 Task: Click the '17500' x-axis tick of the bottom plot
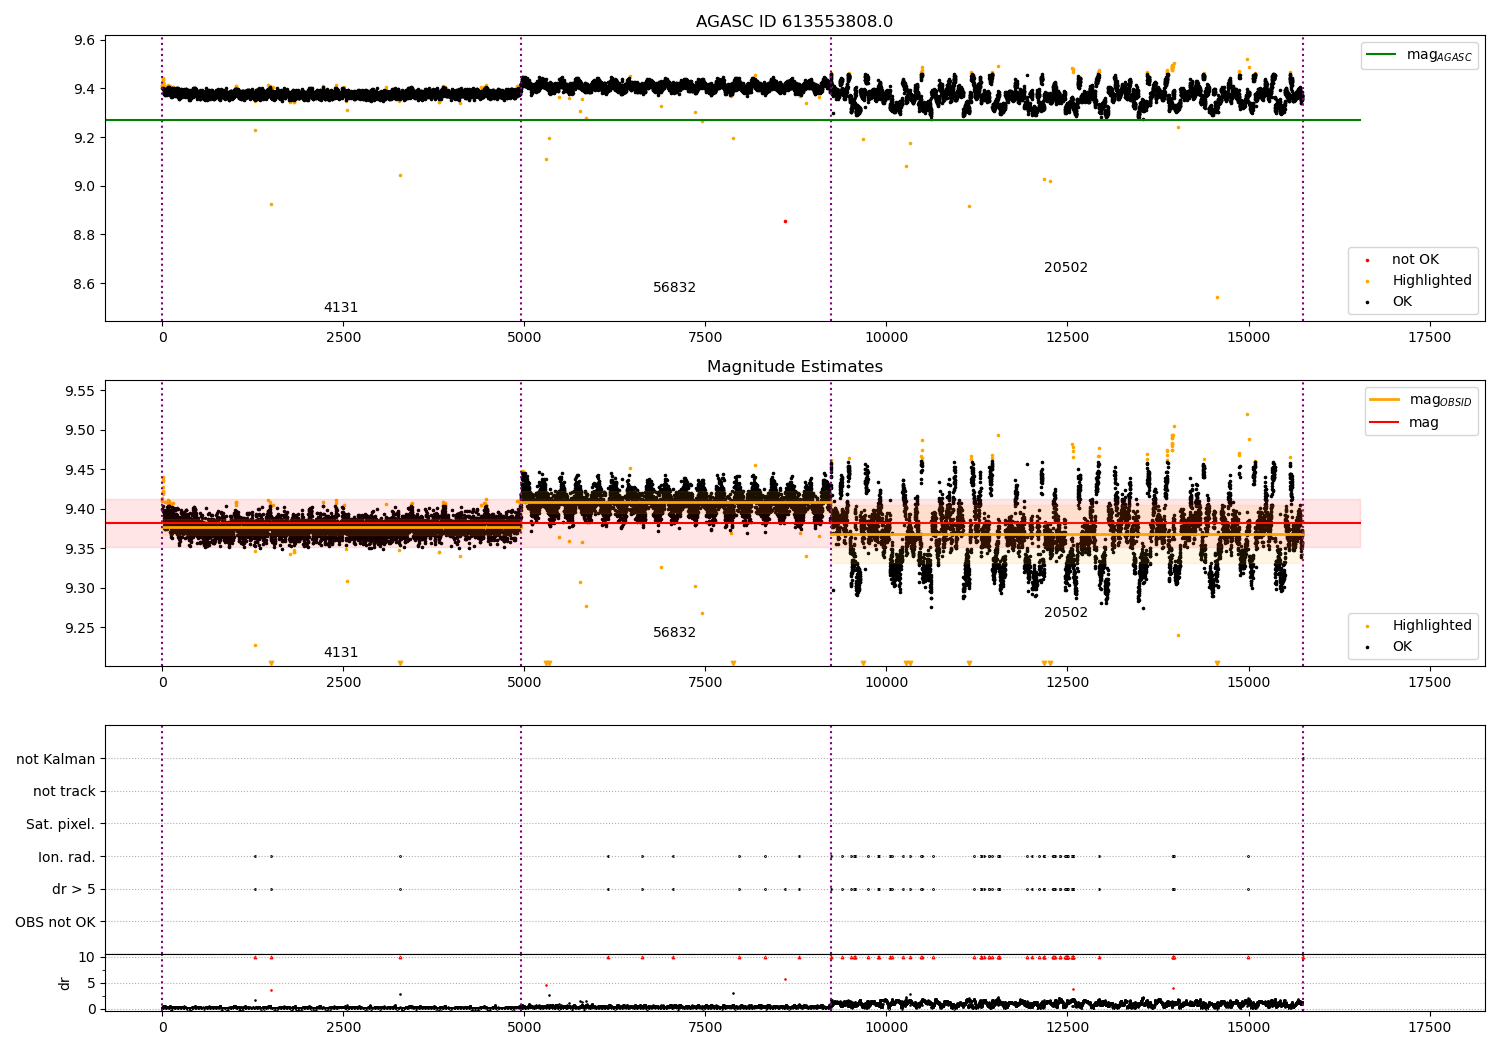pos(1429,1026)
